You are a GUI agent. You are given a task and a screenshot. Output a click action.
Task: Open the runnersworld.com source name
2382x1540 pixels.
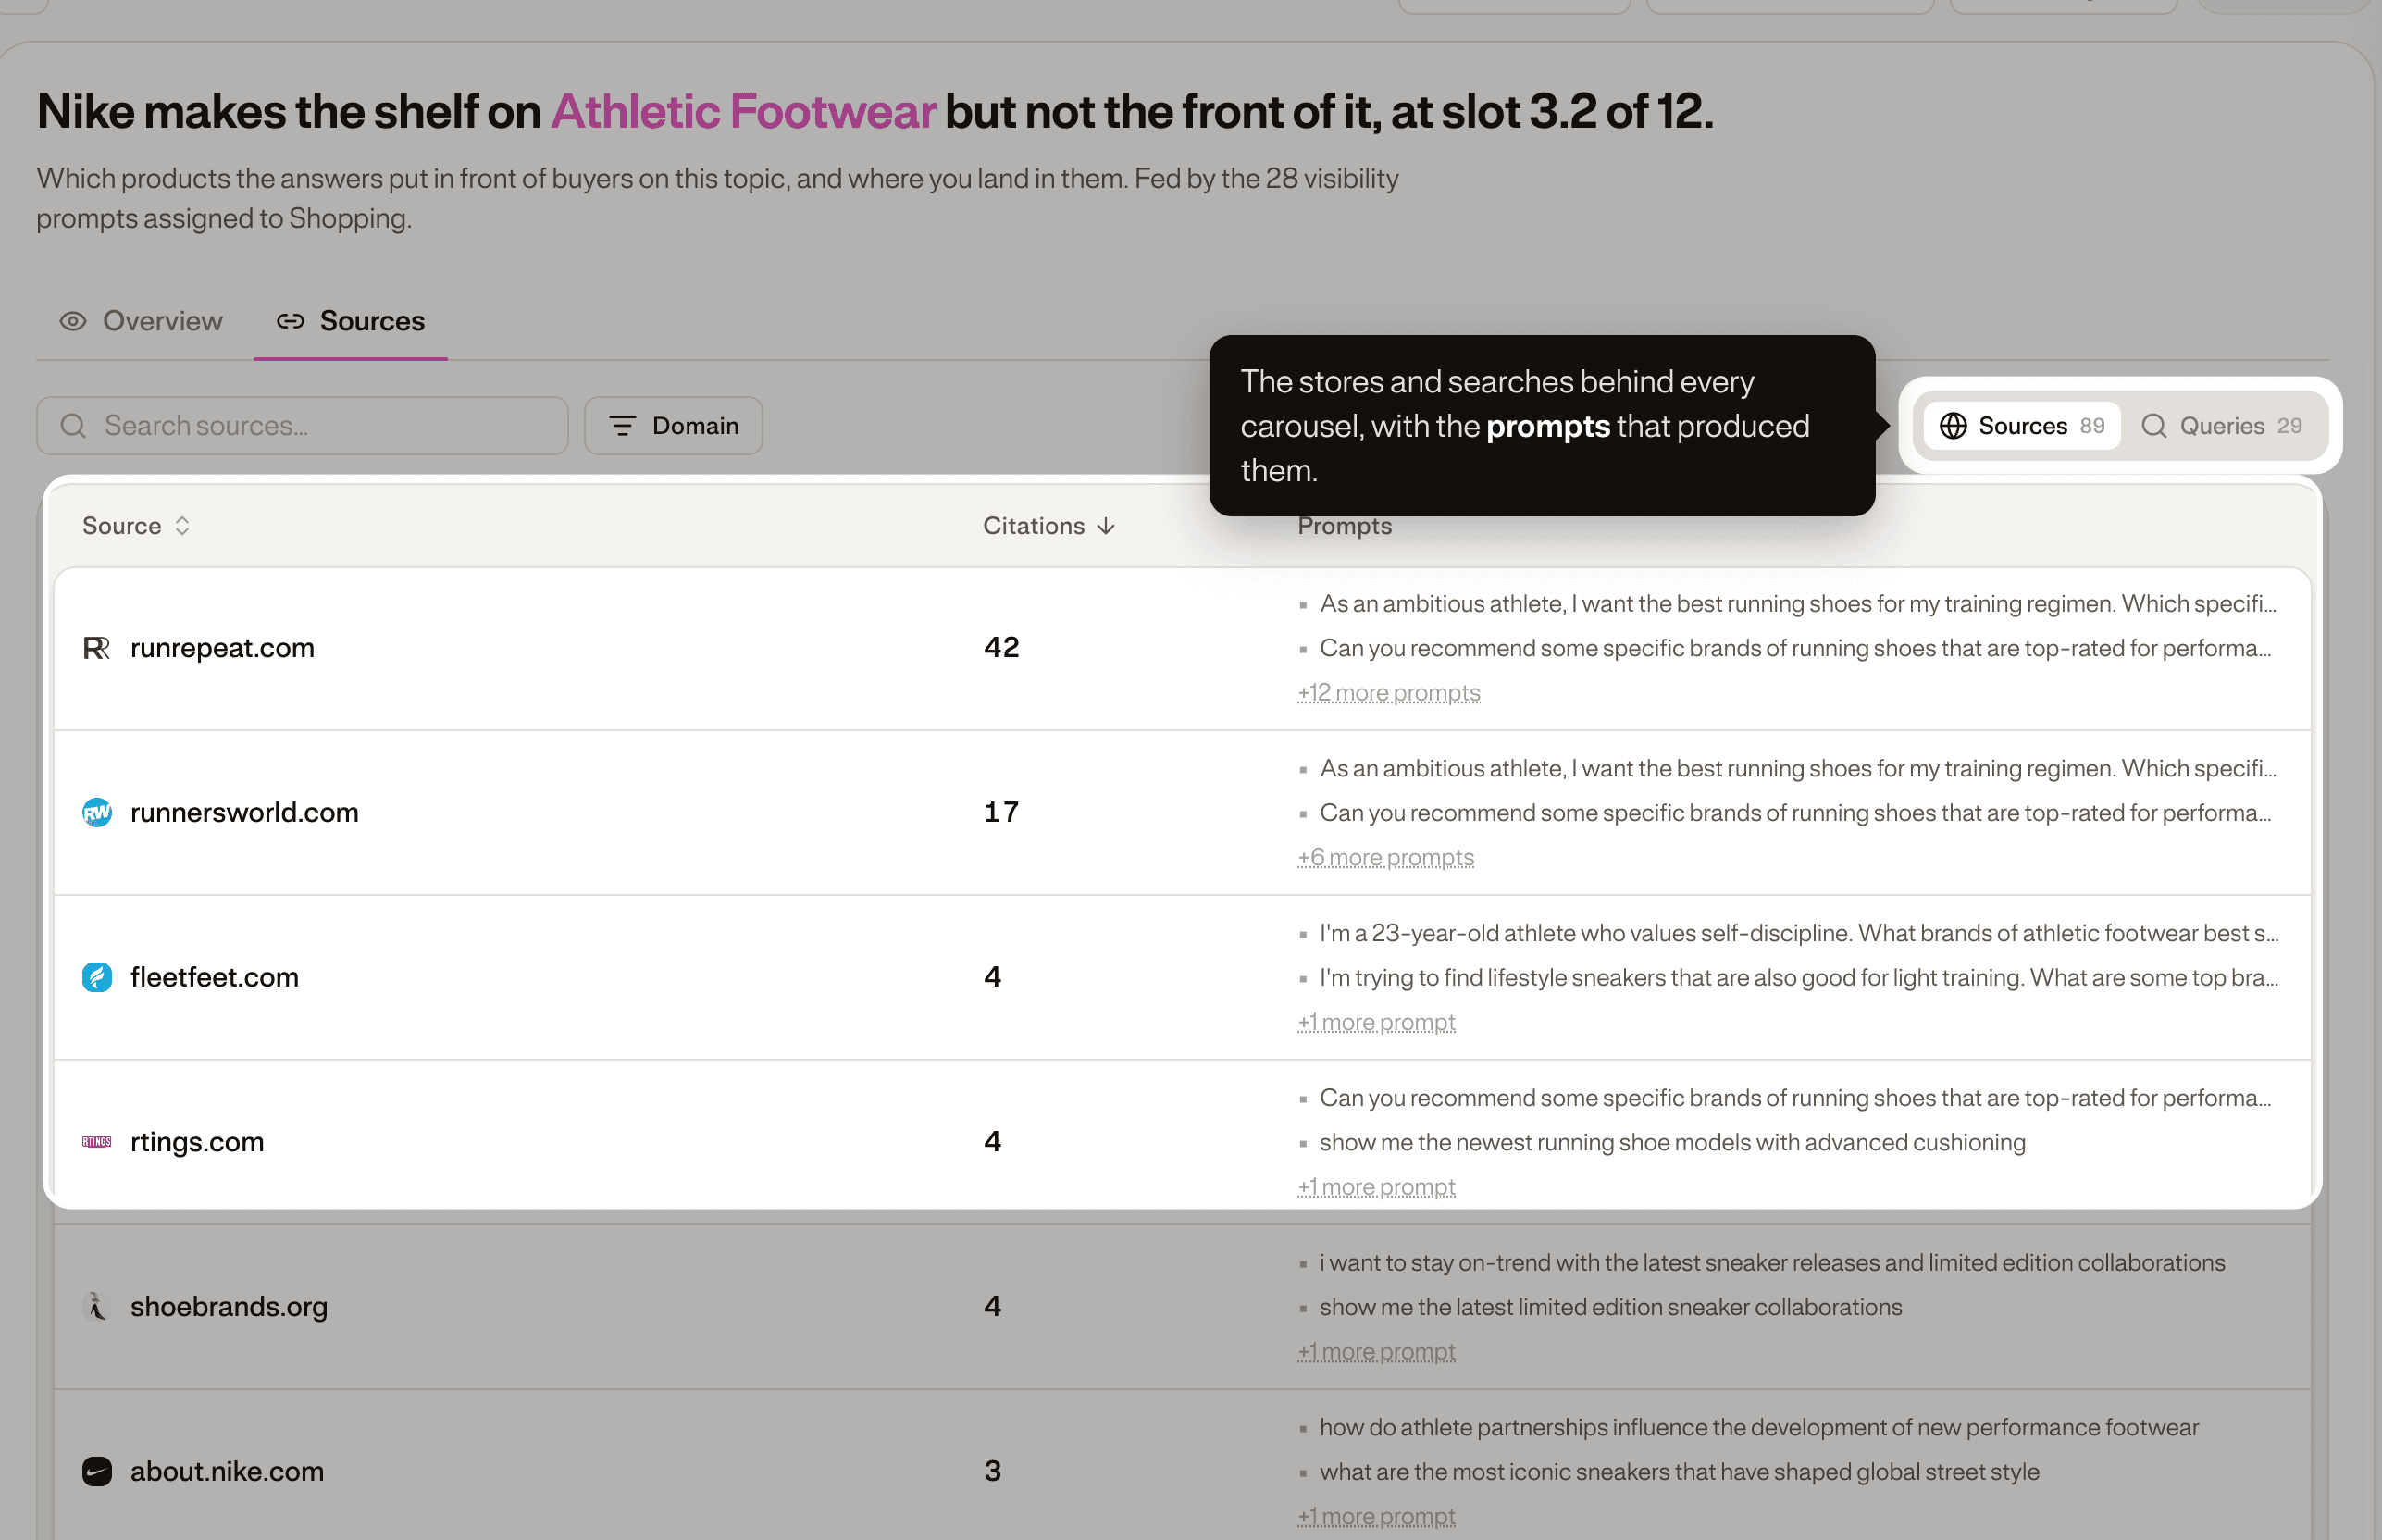(x=244, y=813)
